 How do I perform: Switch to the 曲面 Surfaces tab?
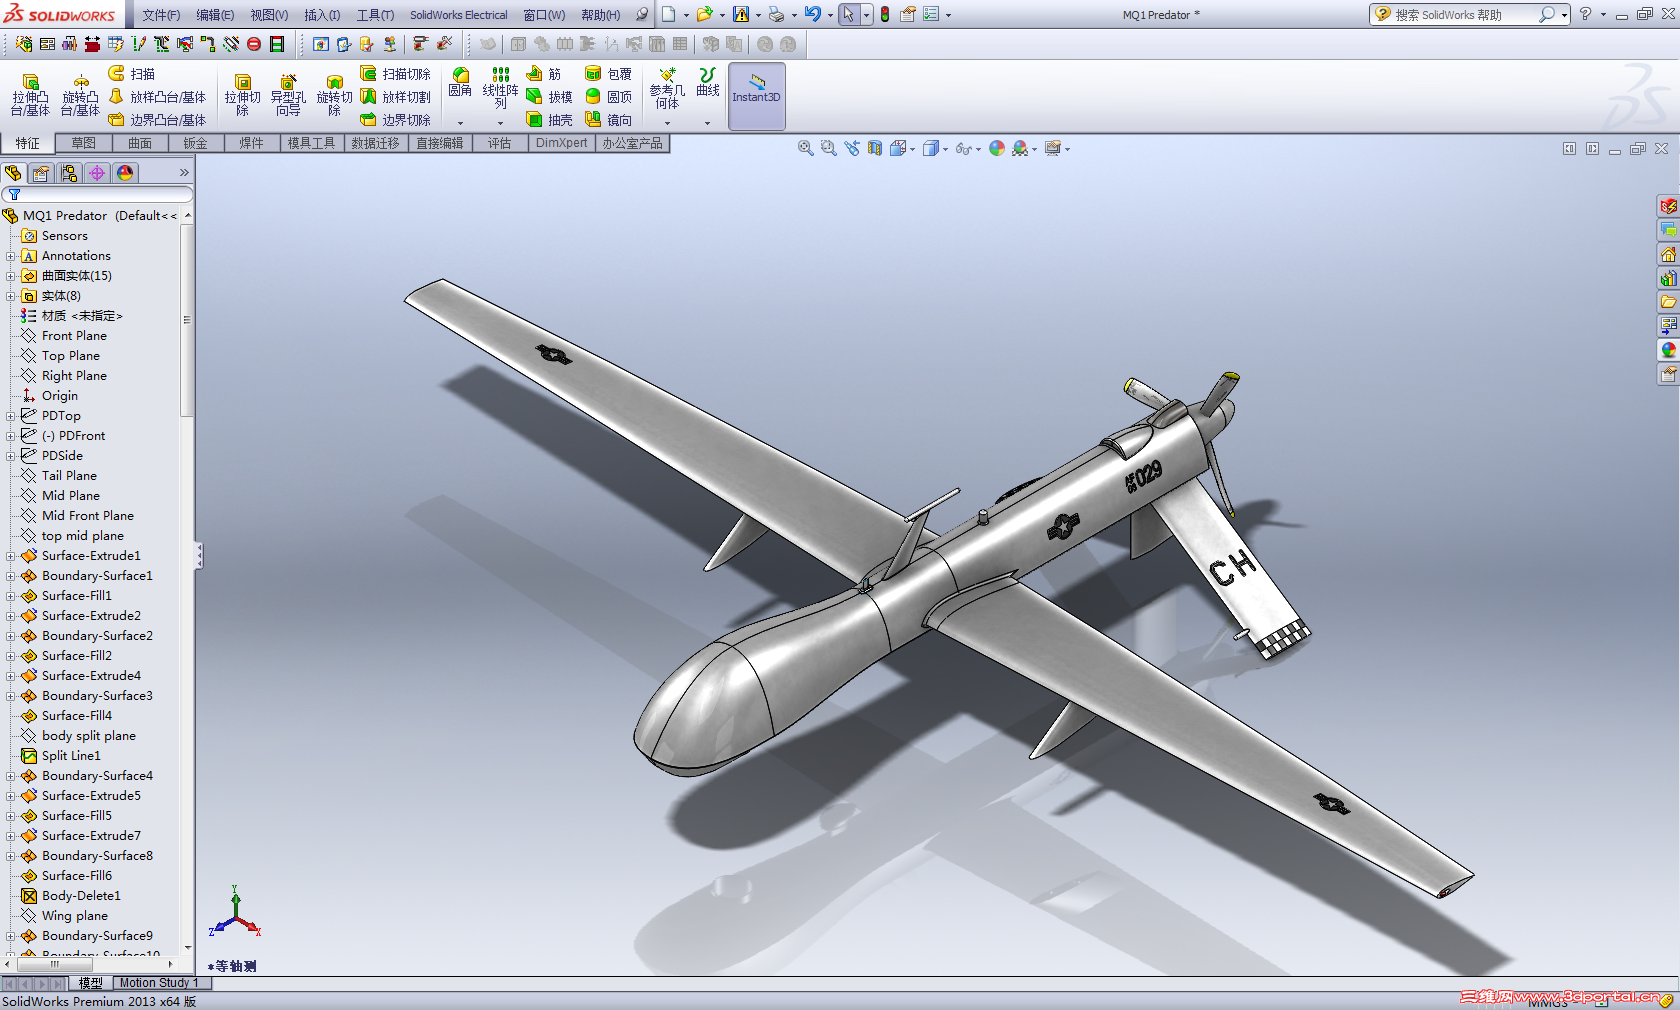point(140,143)
